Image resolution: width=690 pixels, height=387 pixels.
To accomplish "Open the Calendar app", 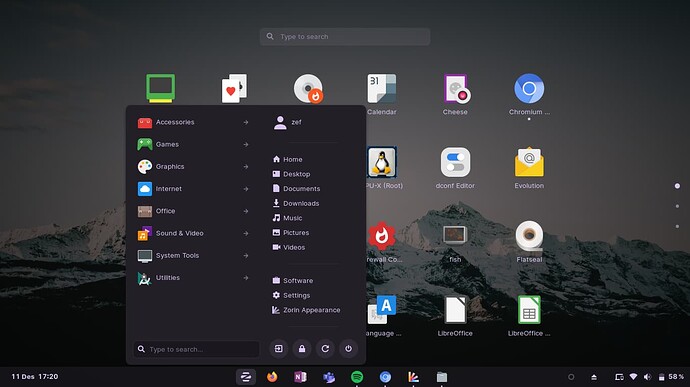I will (x=382, y=88).
